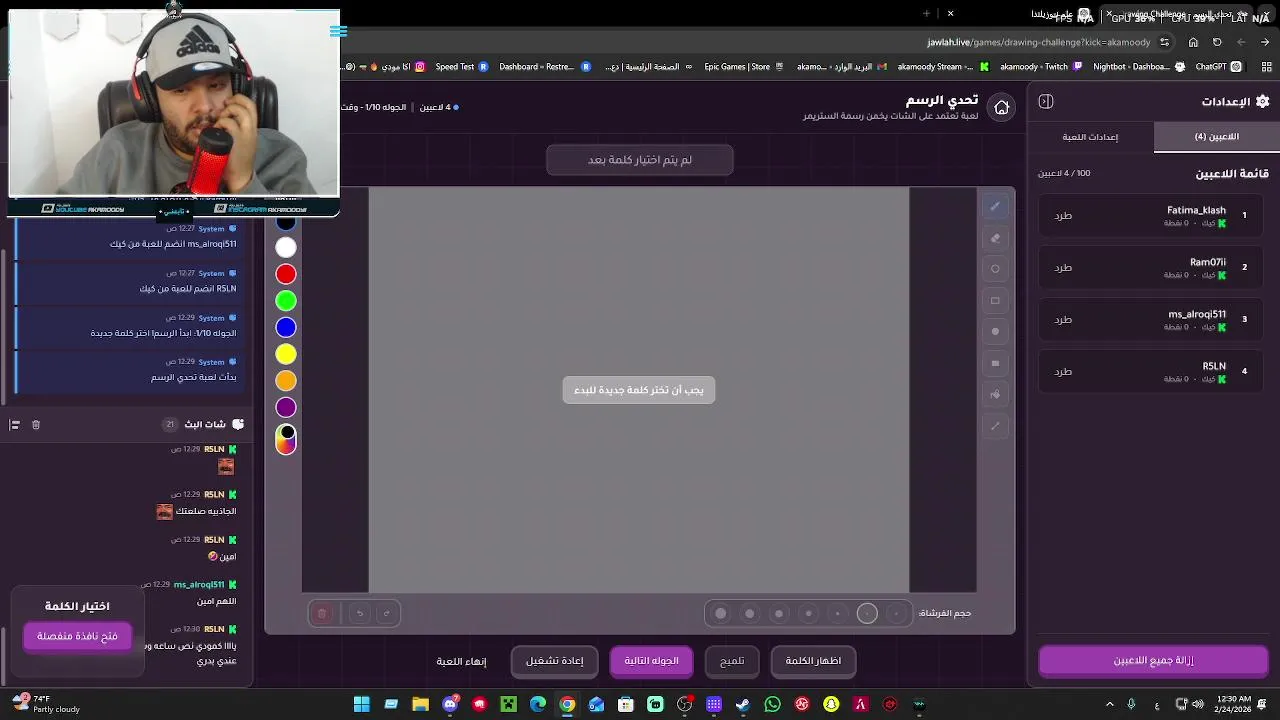Pick the white color swatch
The image size is (1280, 720).
286,247
